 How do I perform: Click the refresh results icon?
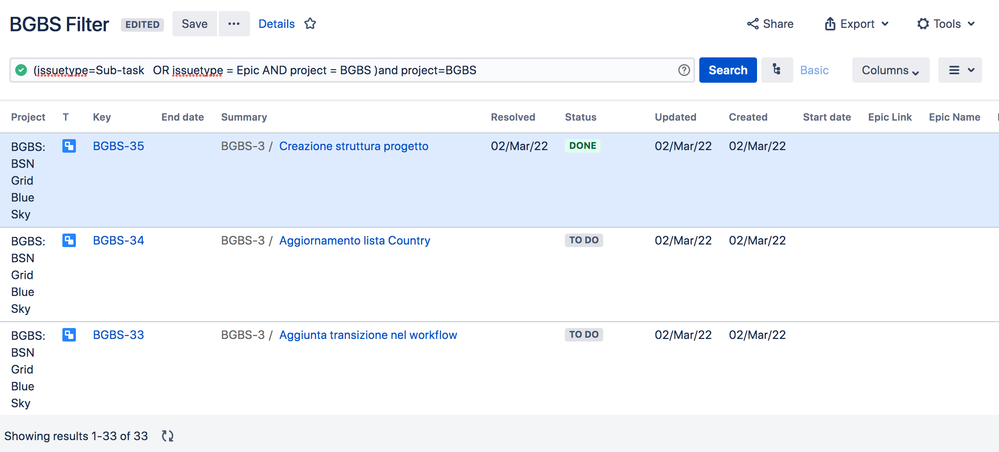(168, 436)
